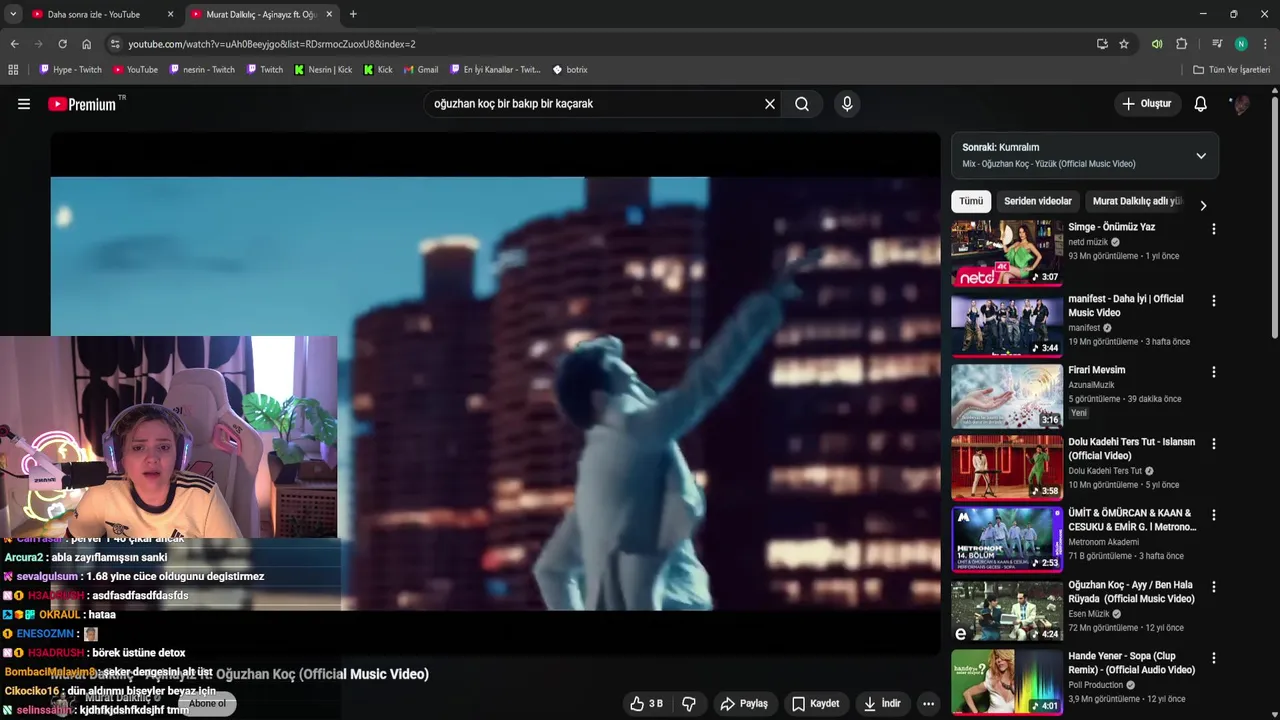The height and width of the screenshot is (720, 1280).
Task: Go back in browser history
Action: pos(14,44)
